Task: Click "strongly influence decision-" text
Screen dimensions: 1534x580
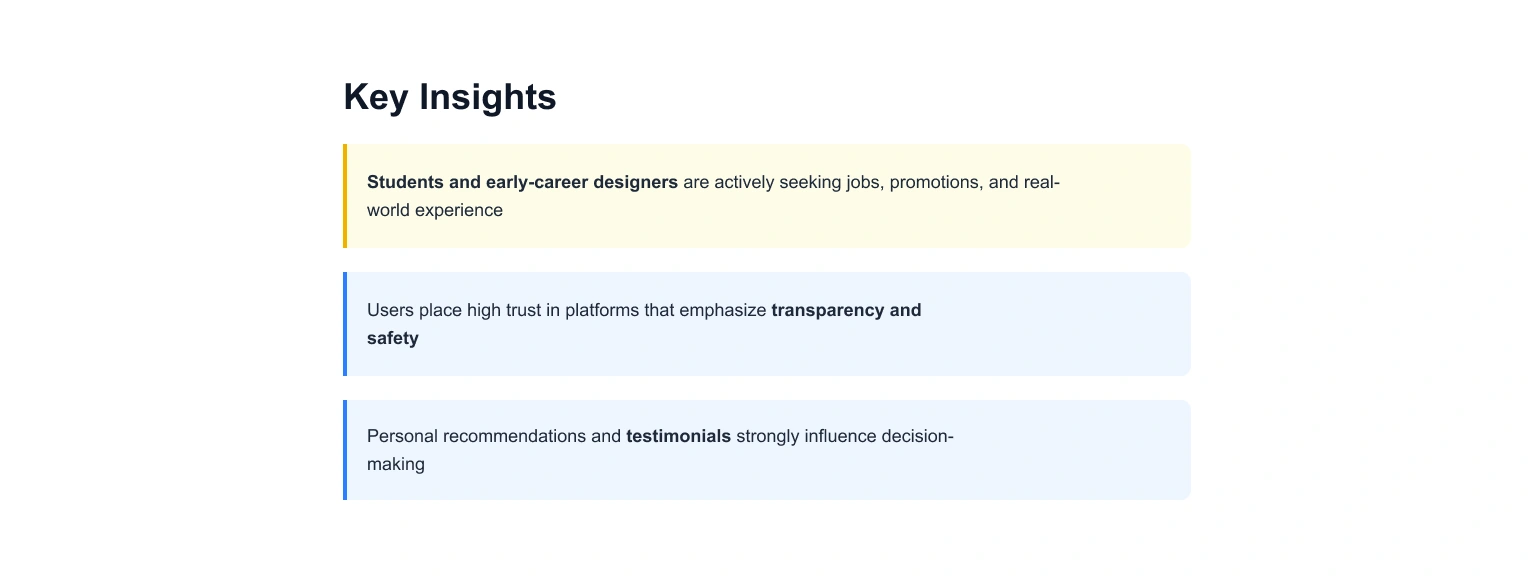Action: click(x=845, y=436)
